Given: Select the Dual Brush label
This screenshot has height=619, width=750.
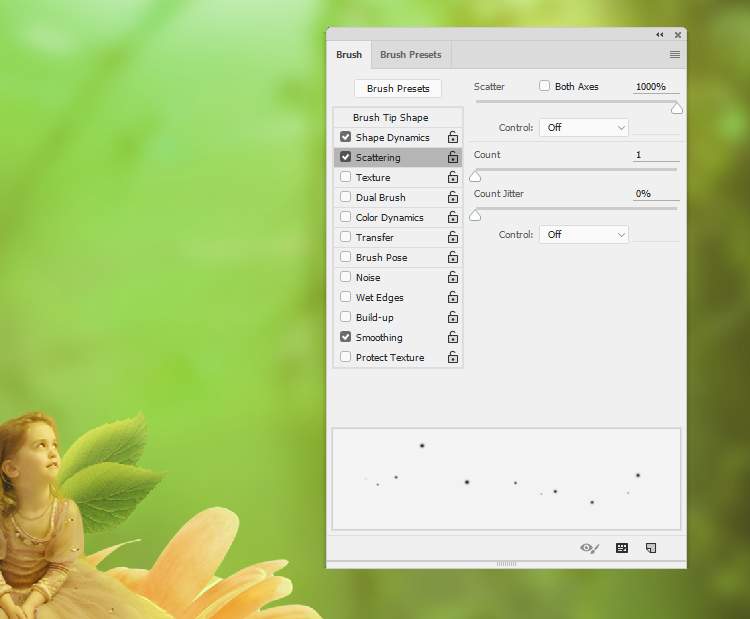Looking at the screenshot, I should coord(381,198).
